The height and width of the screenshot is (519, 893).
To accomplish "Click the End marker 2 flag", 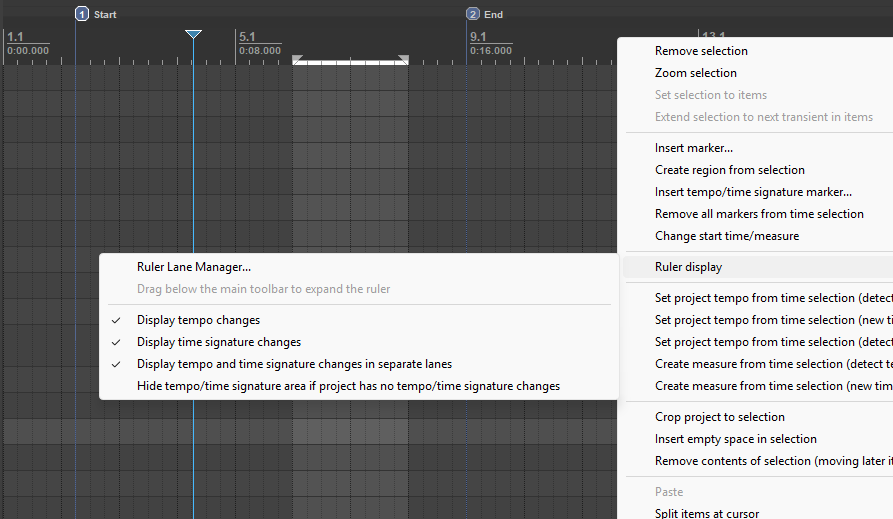I will pos(473,14).
